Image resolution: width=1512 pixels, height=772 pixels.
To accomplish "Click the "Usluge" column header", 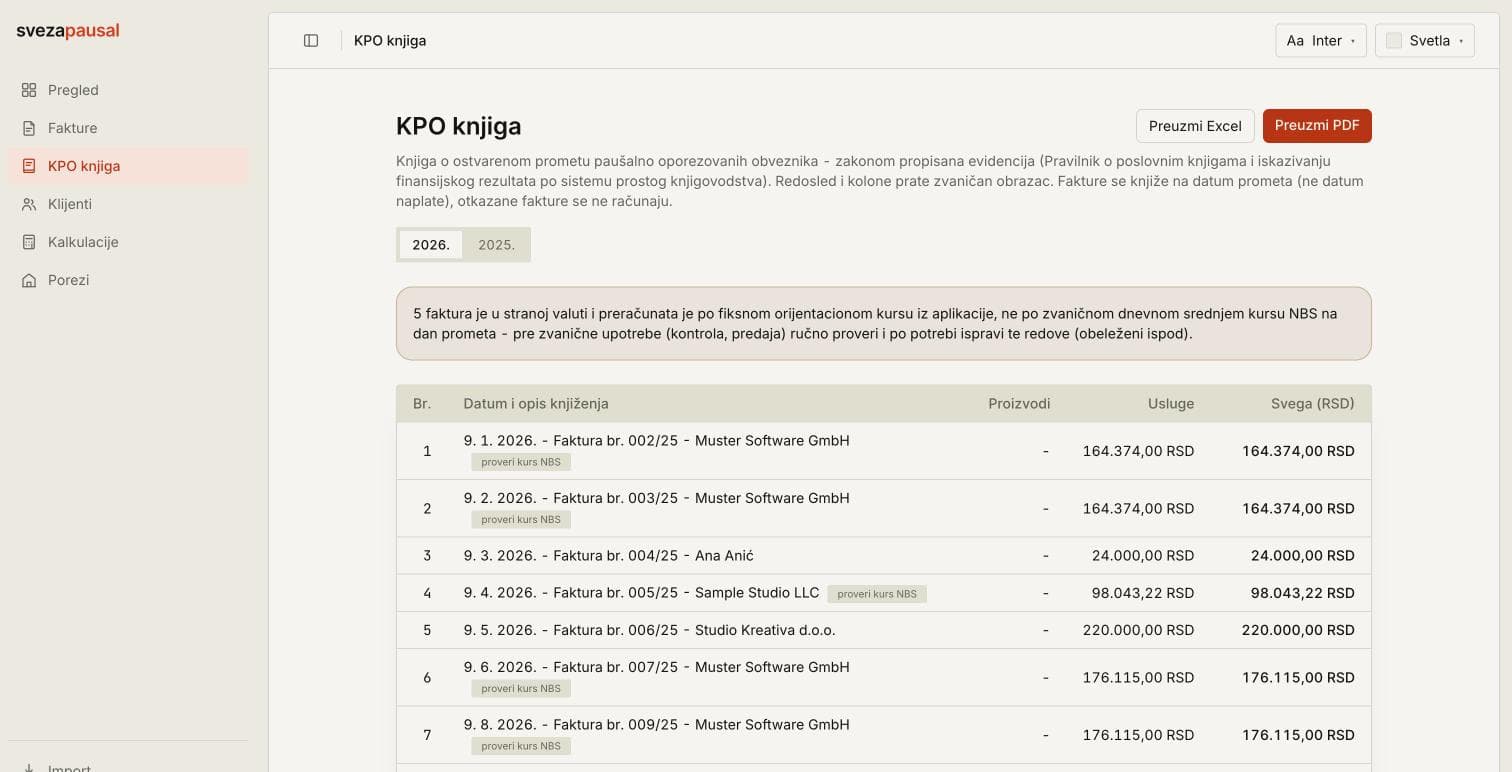I will 1171,404.
